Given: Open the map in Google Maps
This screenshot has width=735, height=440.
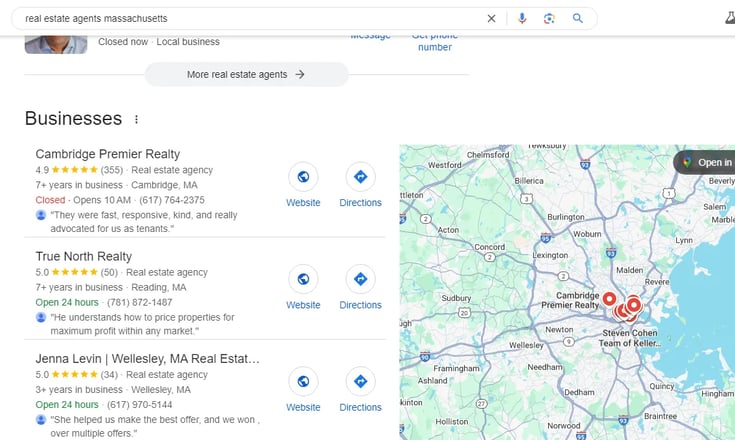Looking at the screenshot, I should tap(704, 162).
